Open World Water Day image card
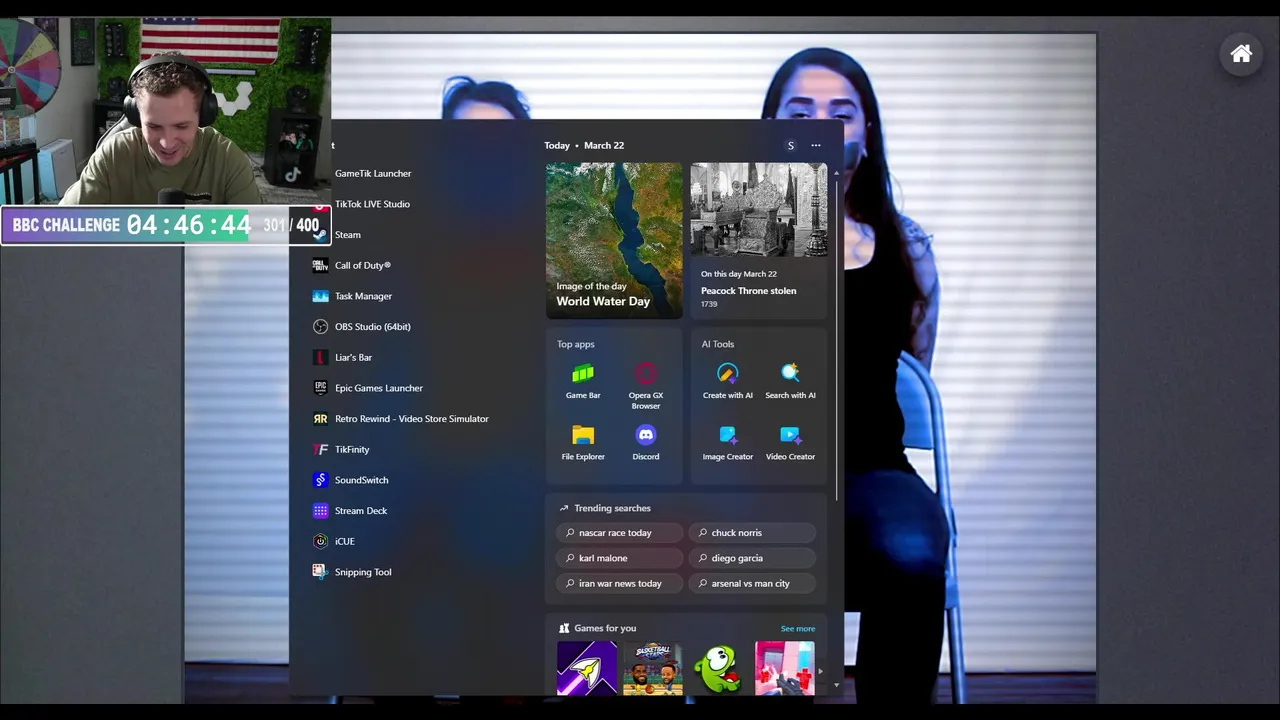The width and height of the screenshot is (1280, 720). point(614,241)
